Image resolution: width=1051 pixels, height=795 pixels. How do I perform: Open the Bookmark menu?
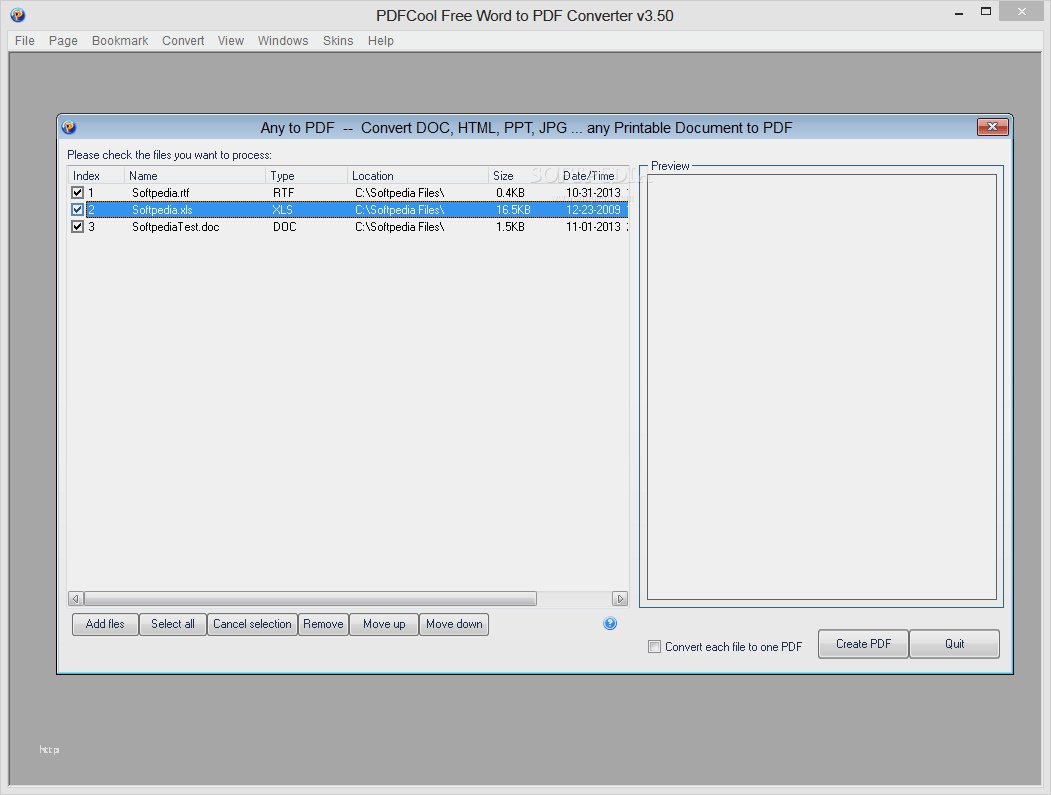click(120, 41)
